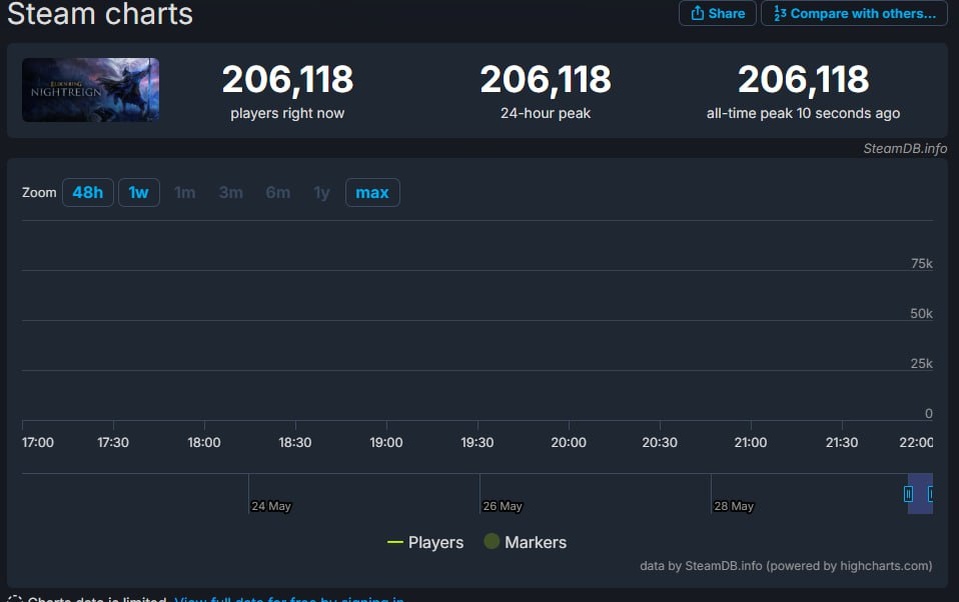The image size is (959, 602).
Task: Click the 24 May navigator label
Action: click(271, 506)
